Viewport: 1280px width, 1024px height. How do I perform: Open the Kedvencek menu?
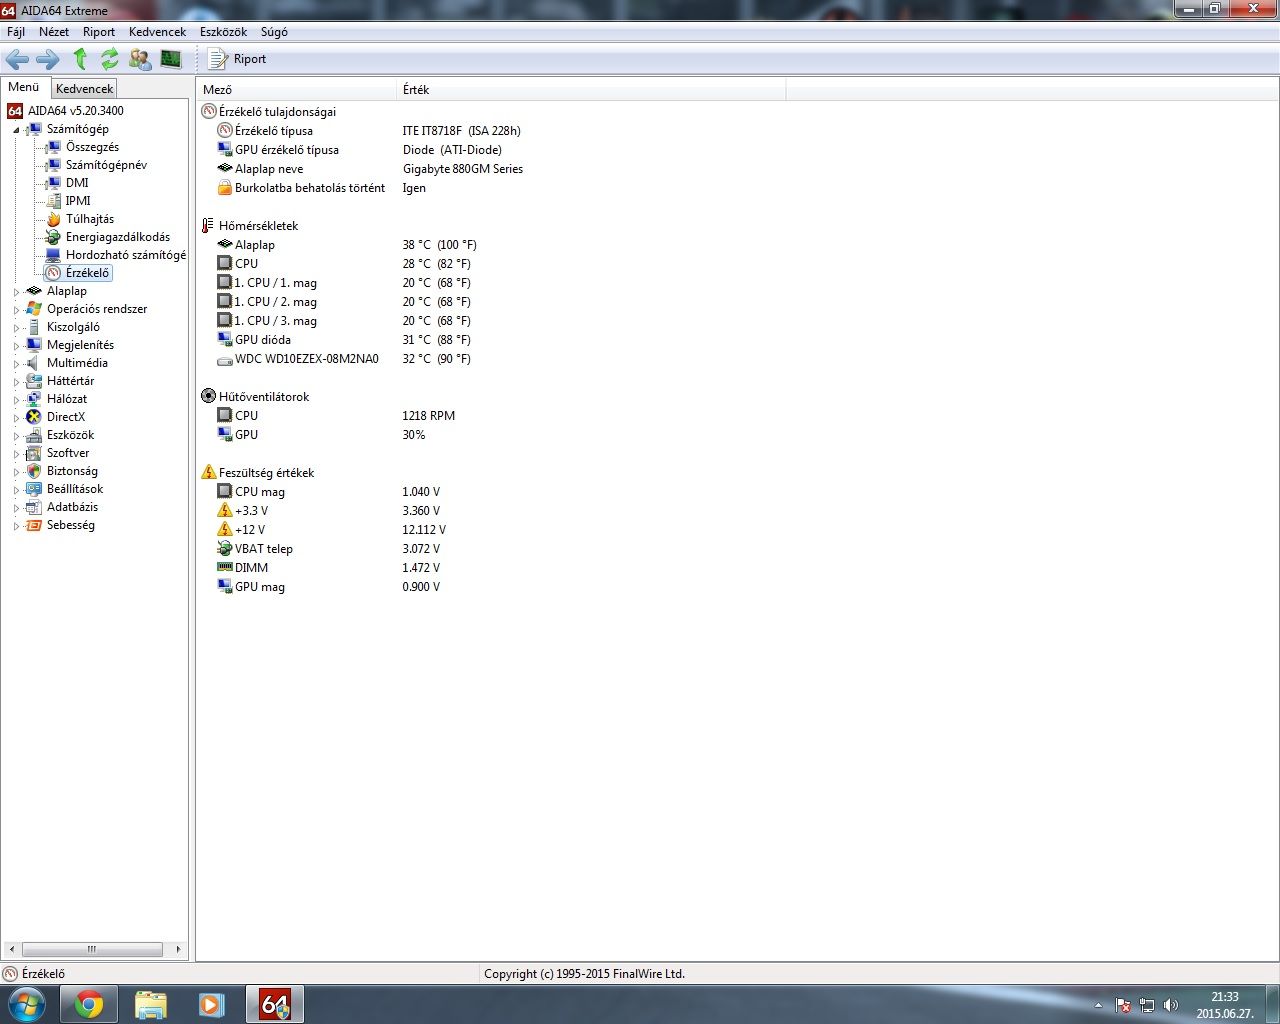(x=157, y=31)
